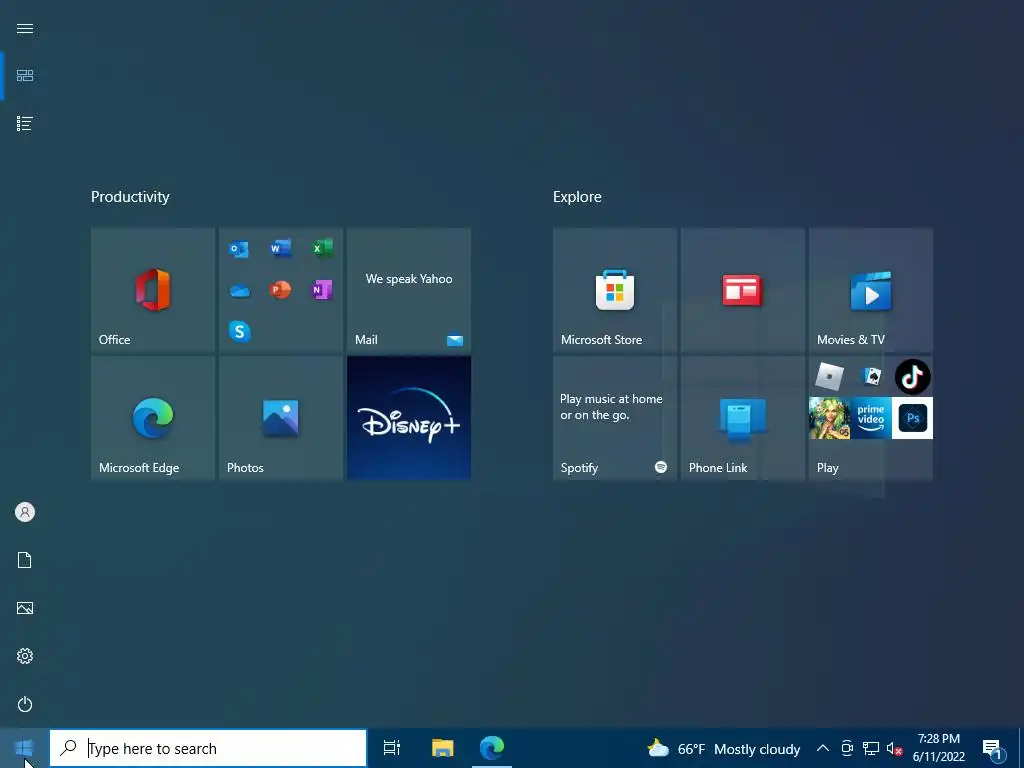
Task: Open the clock showing 7:28 PM
Action: [938, 748]
